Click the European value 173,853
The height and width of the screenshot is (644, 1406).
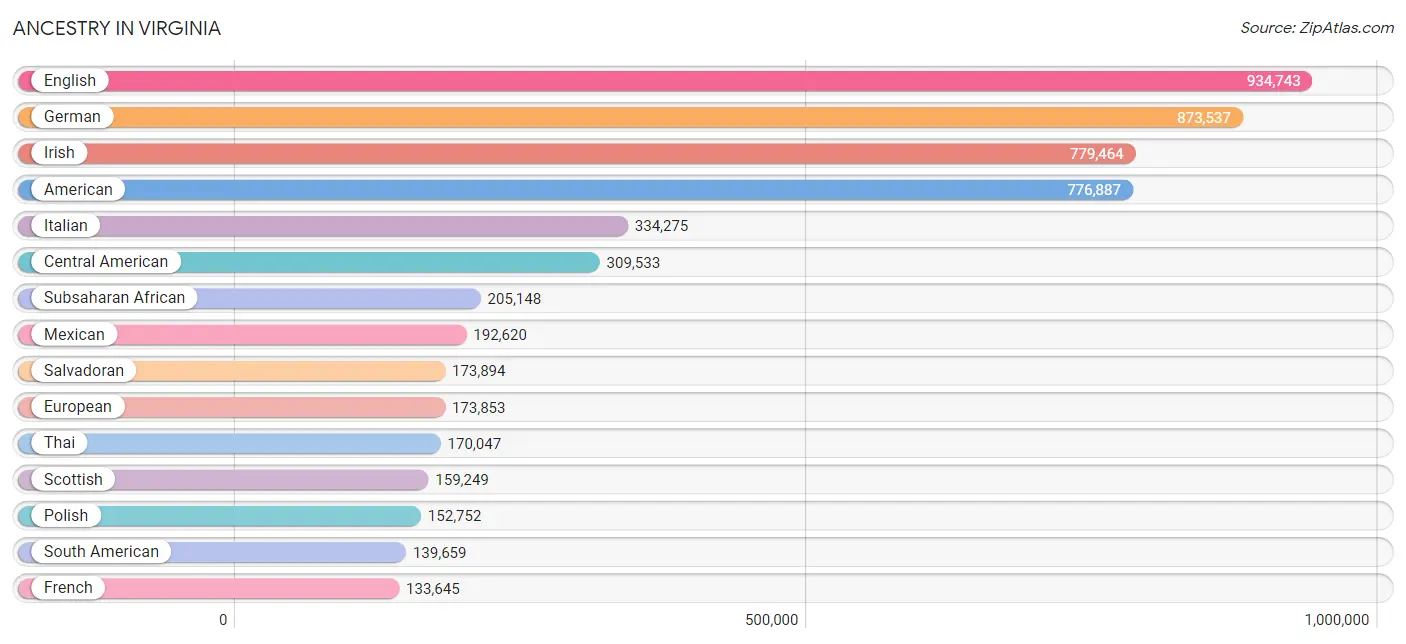click(x=478, y=407)
